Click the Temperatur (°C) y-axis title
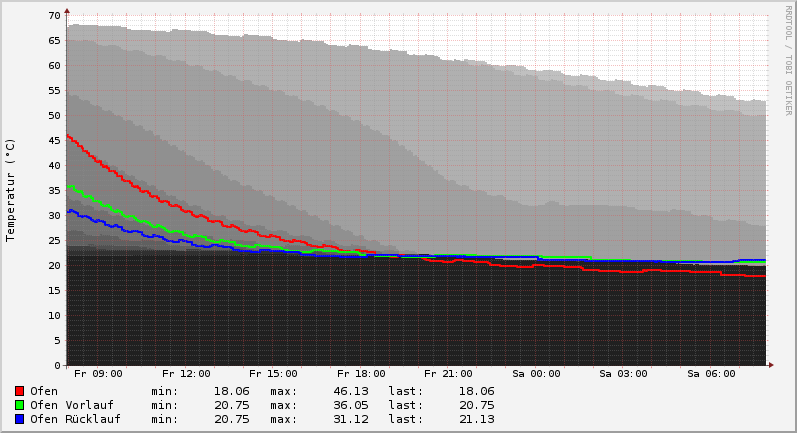 tap(11, 190)
